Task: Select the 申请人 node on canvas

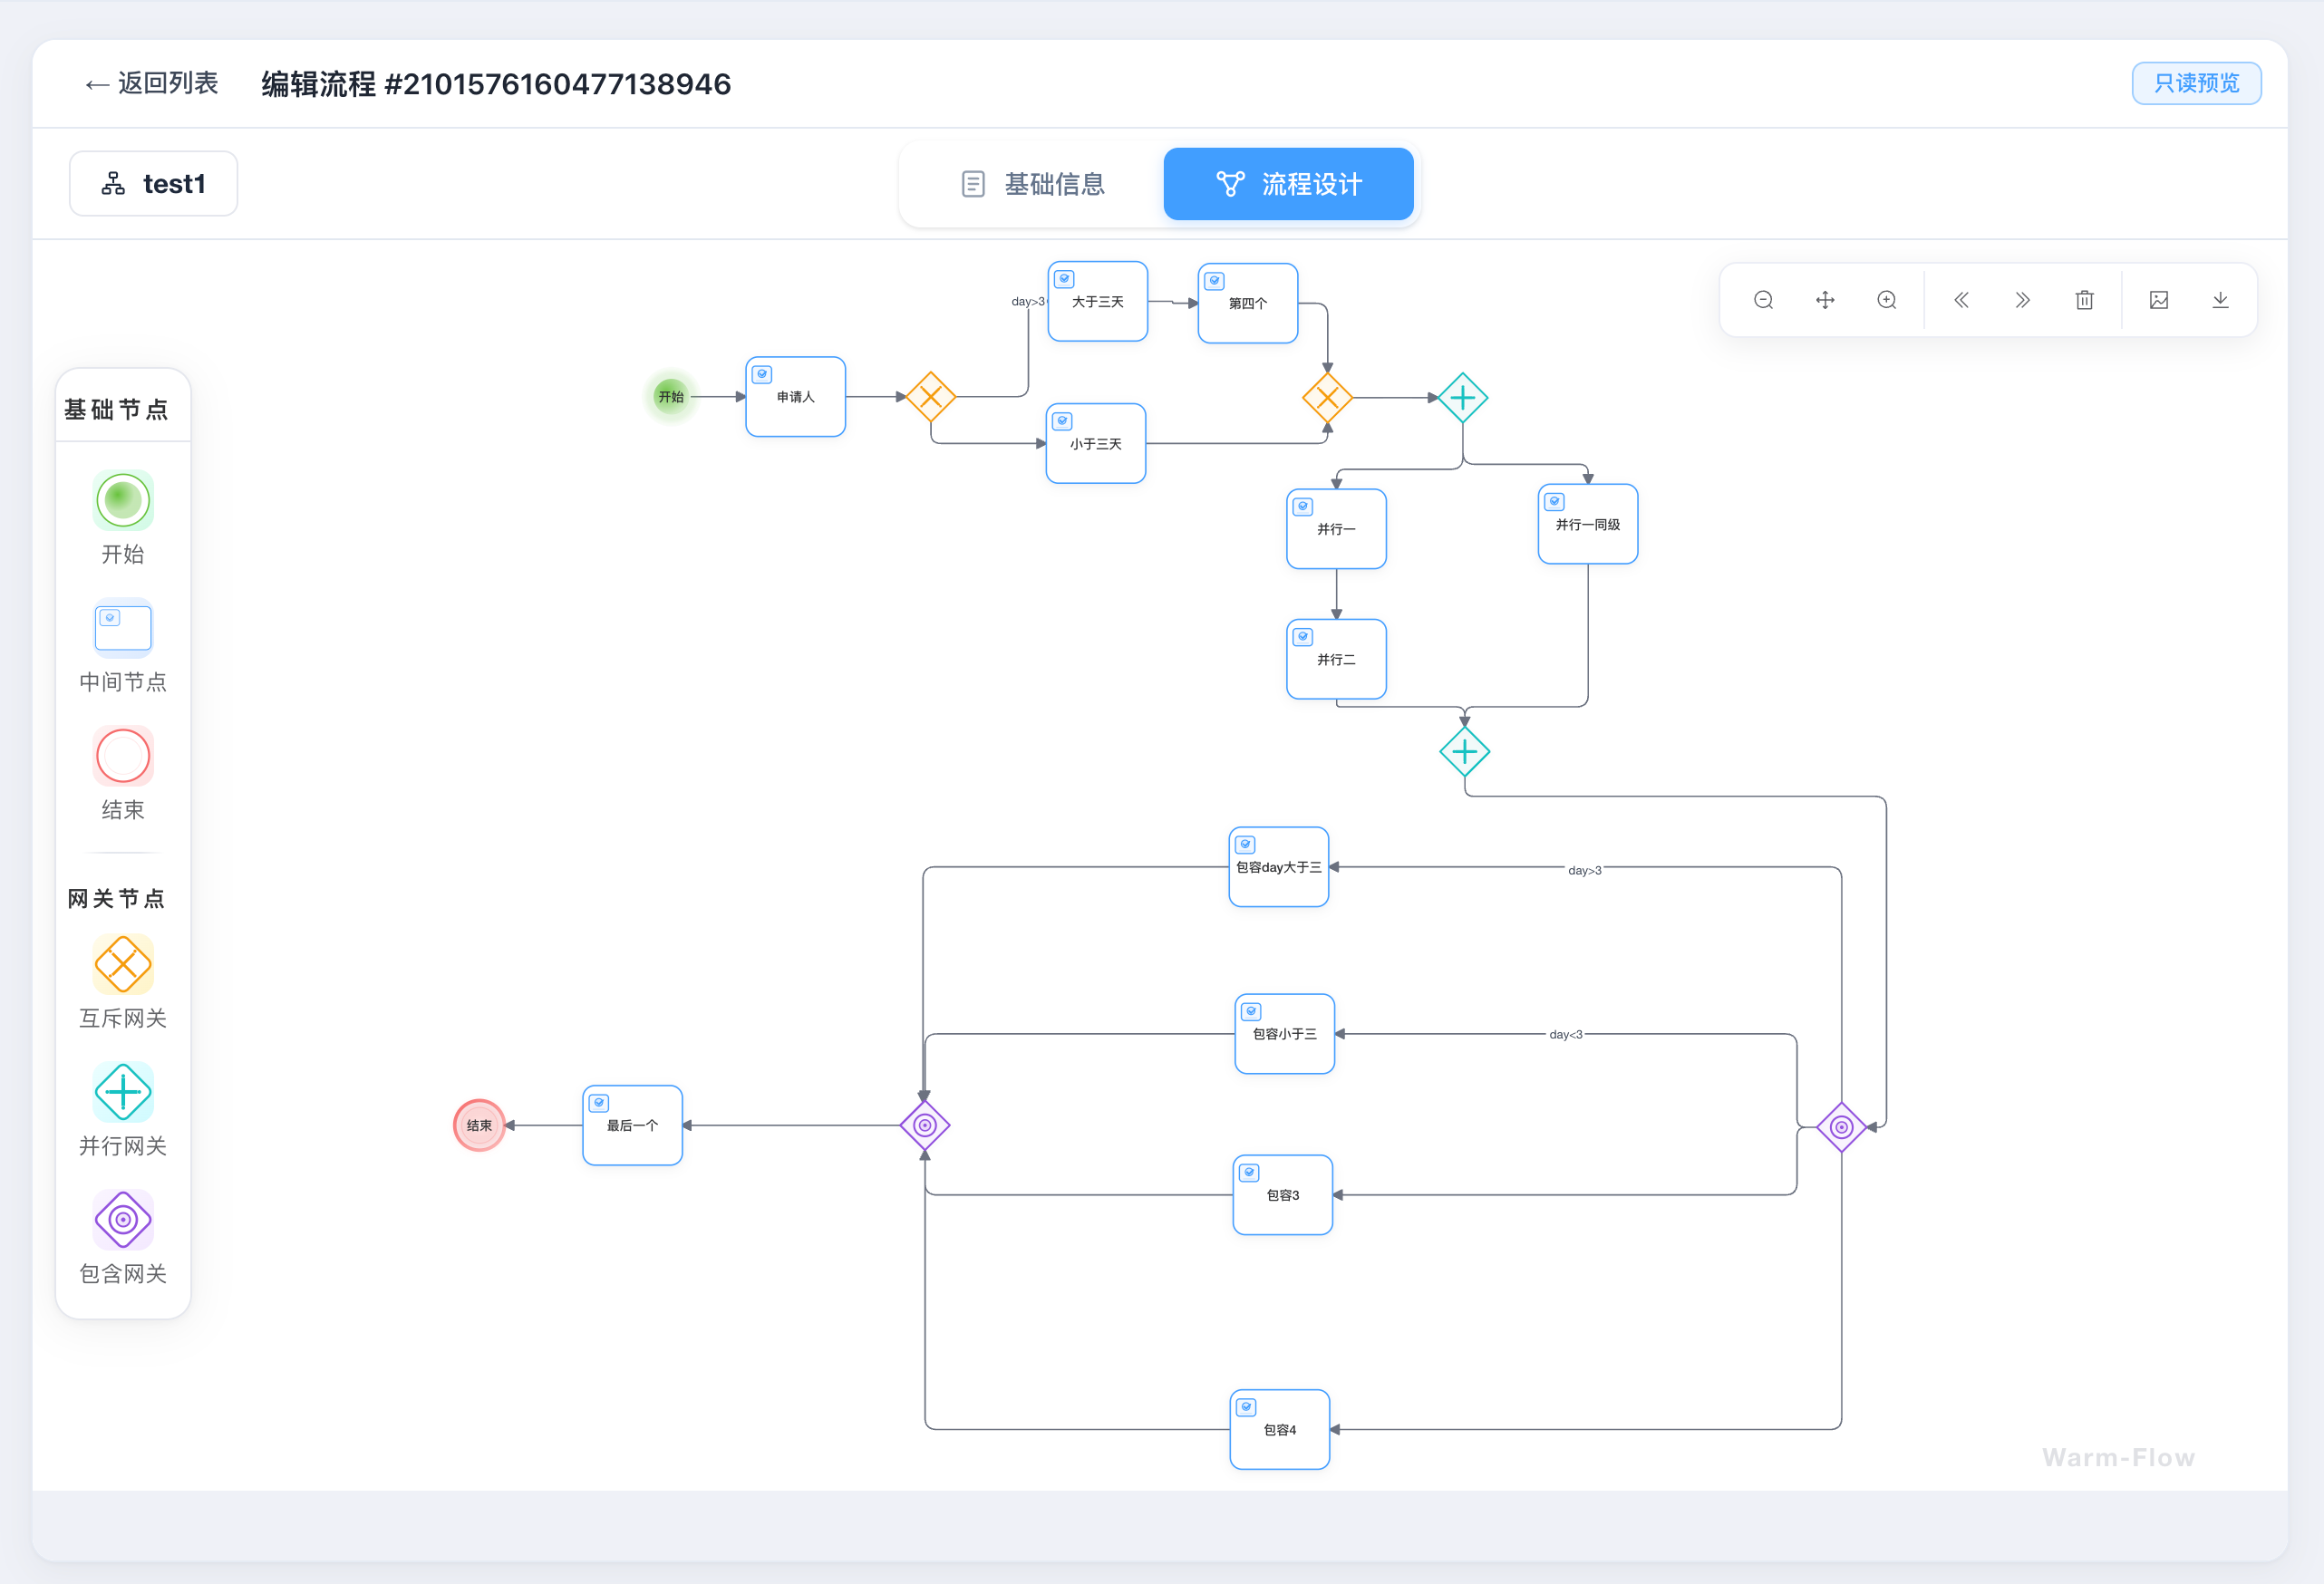Action: click(796, 397)
